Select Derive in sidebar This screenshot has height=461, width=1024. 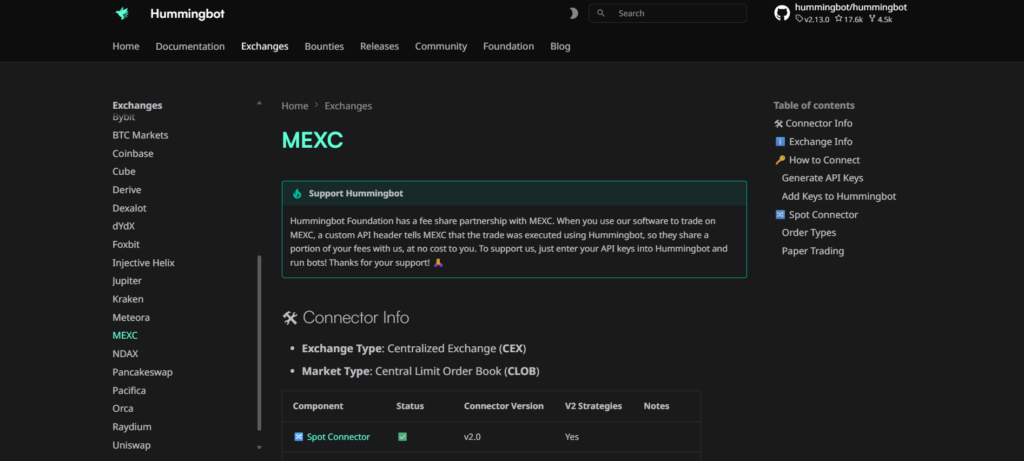(x=127, y=190)
